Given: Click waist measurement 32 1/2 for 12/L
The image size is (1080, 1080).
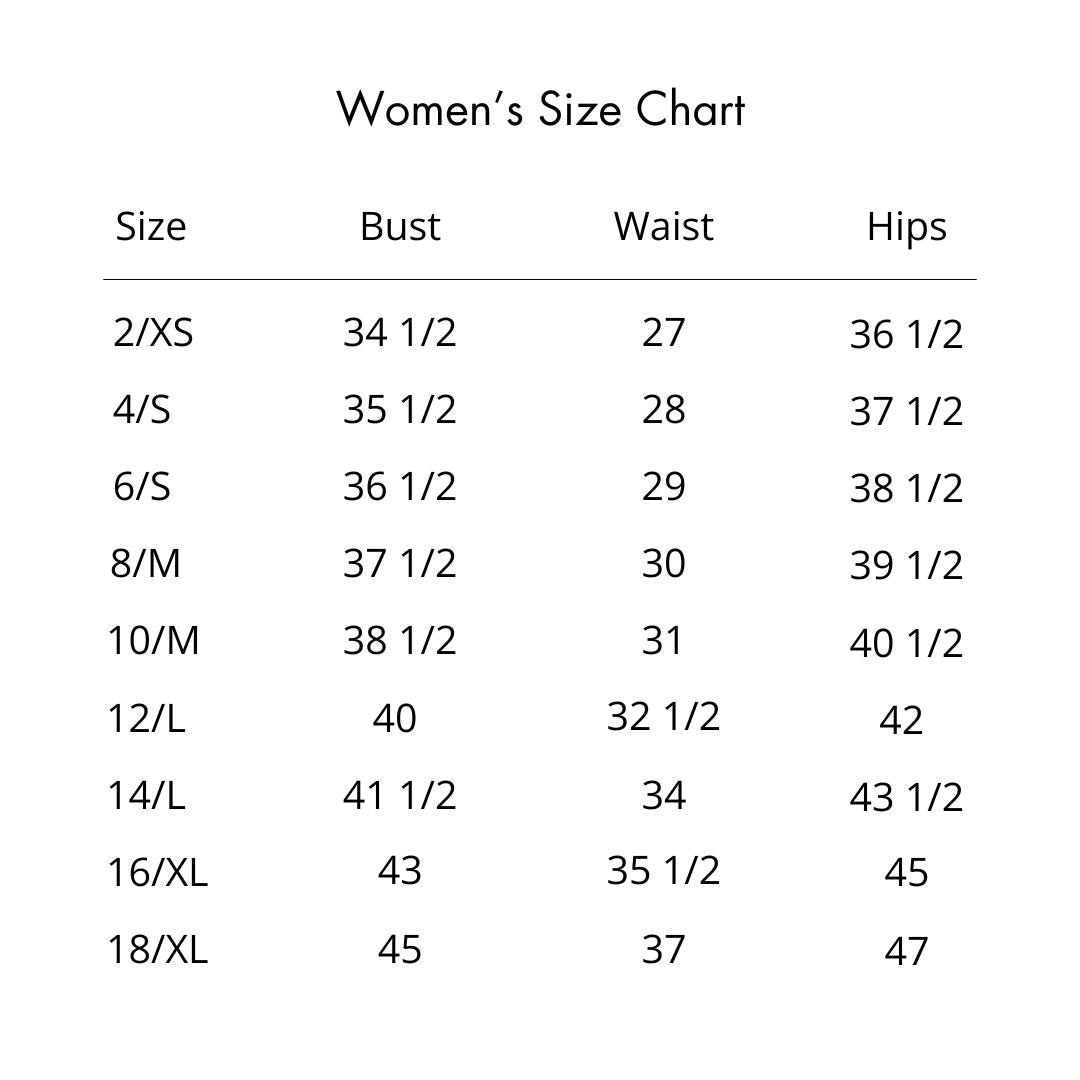Looking at the screenshot, I should (663, 716).
